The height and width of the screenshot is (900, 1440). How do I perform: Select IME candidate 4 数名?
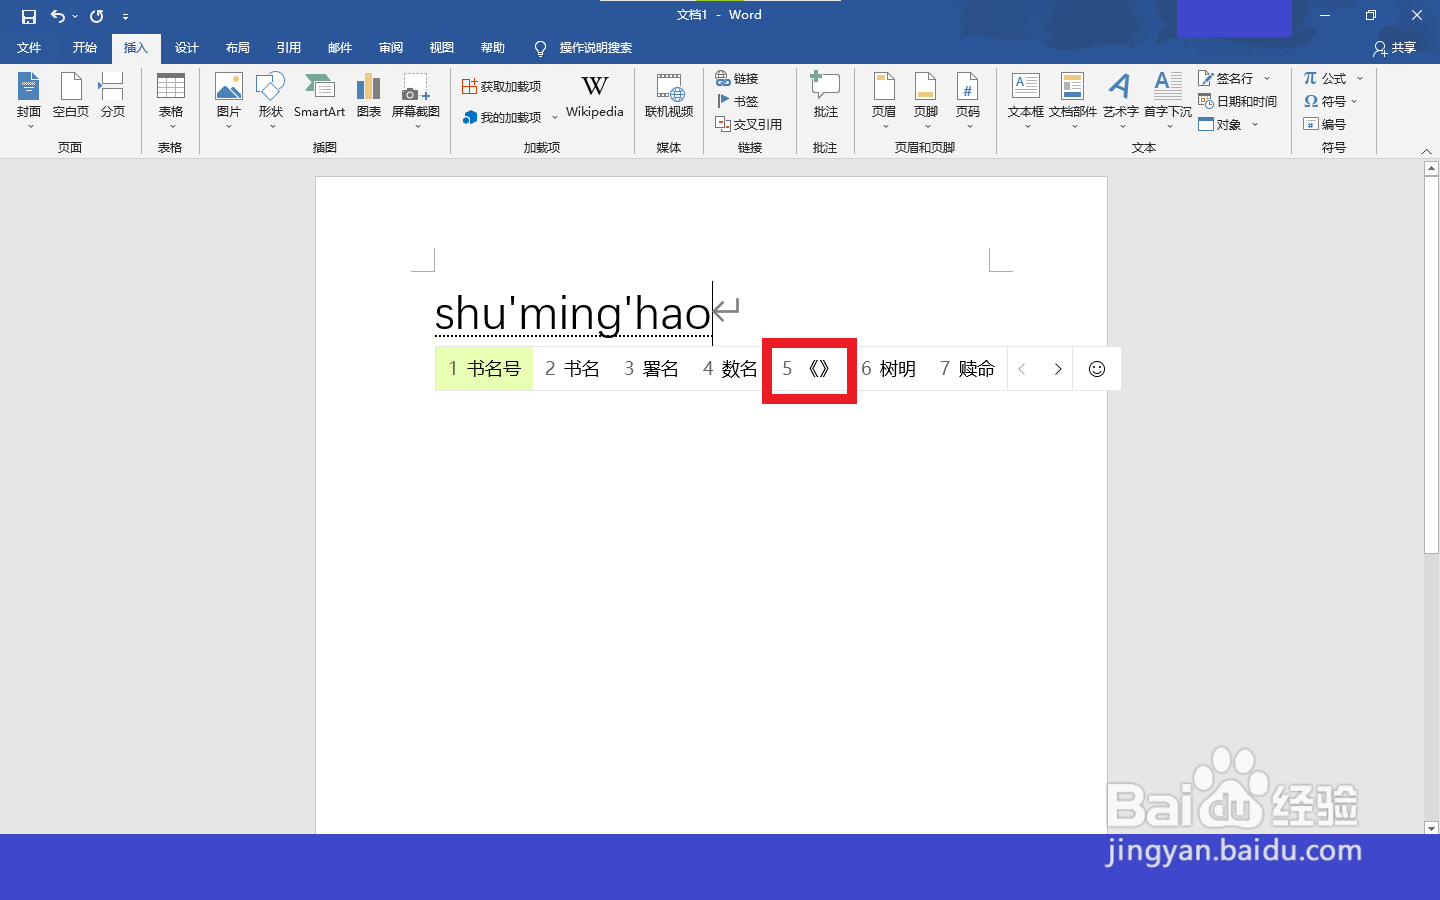(x=730, y=369)
